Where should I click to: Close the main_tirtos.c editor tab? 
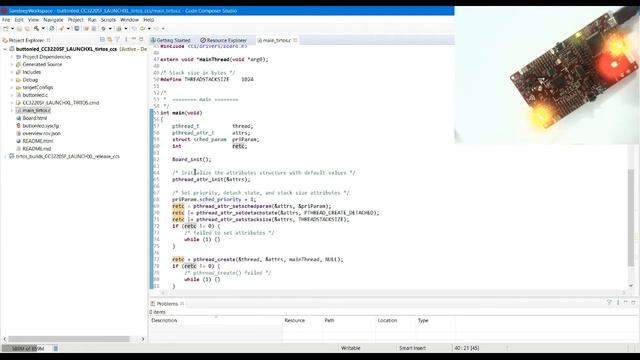click(295, 40)
